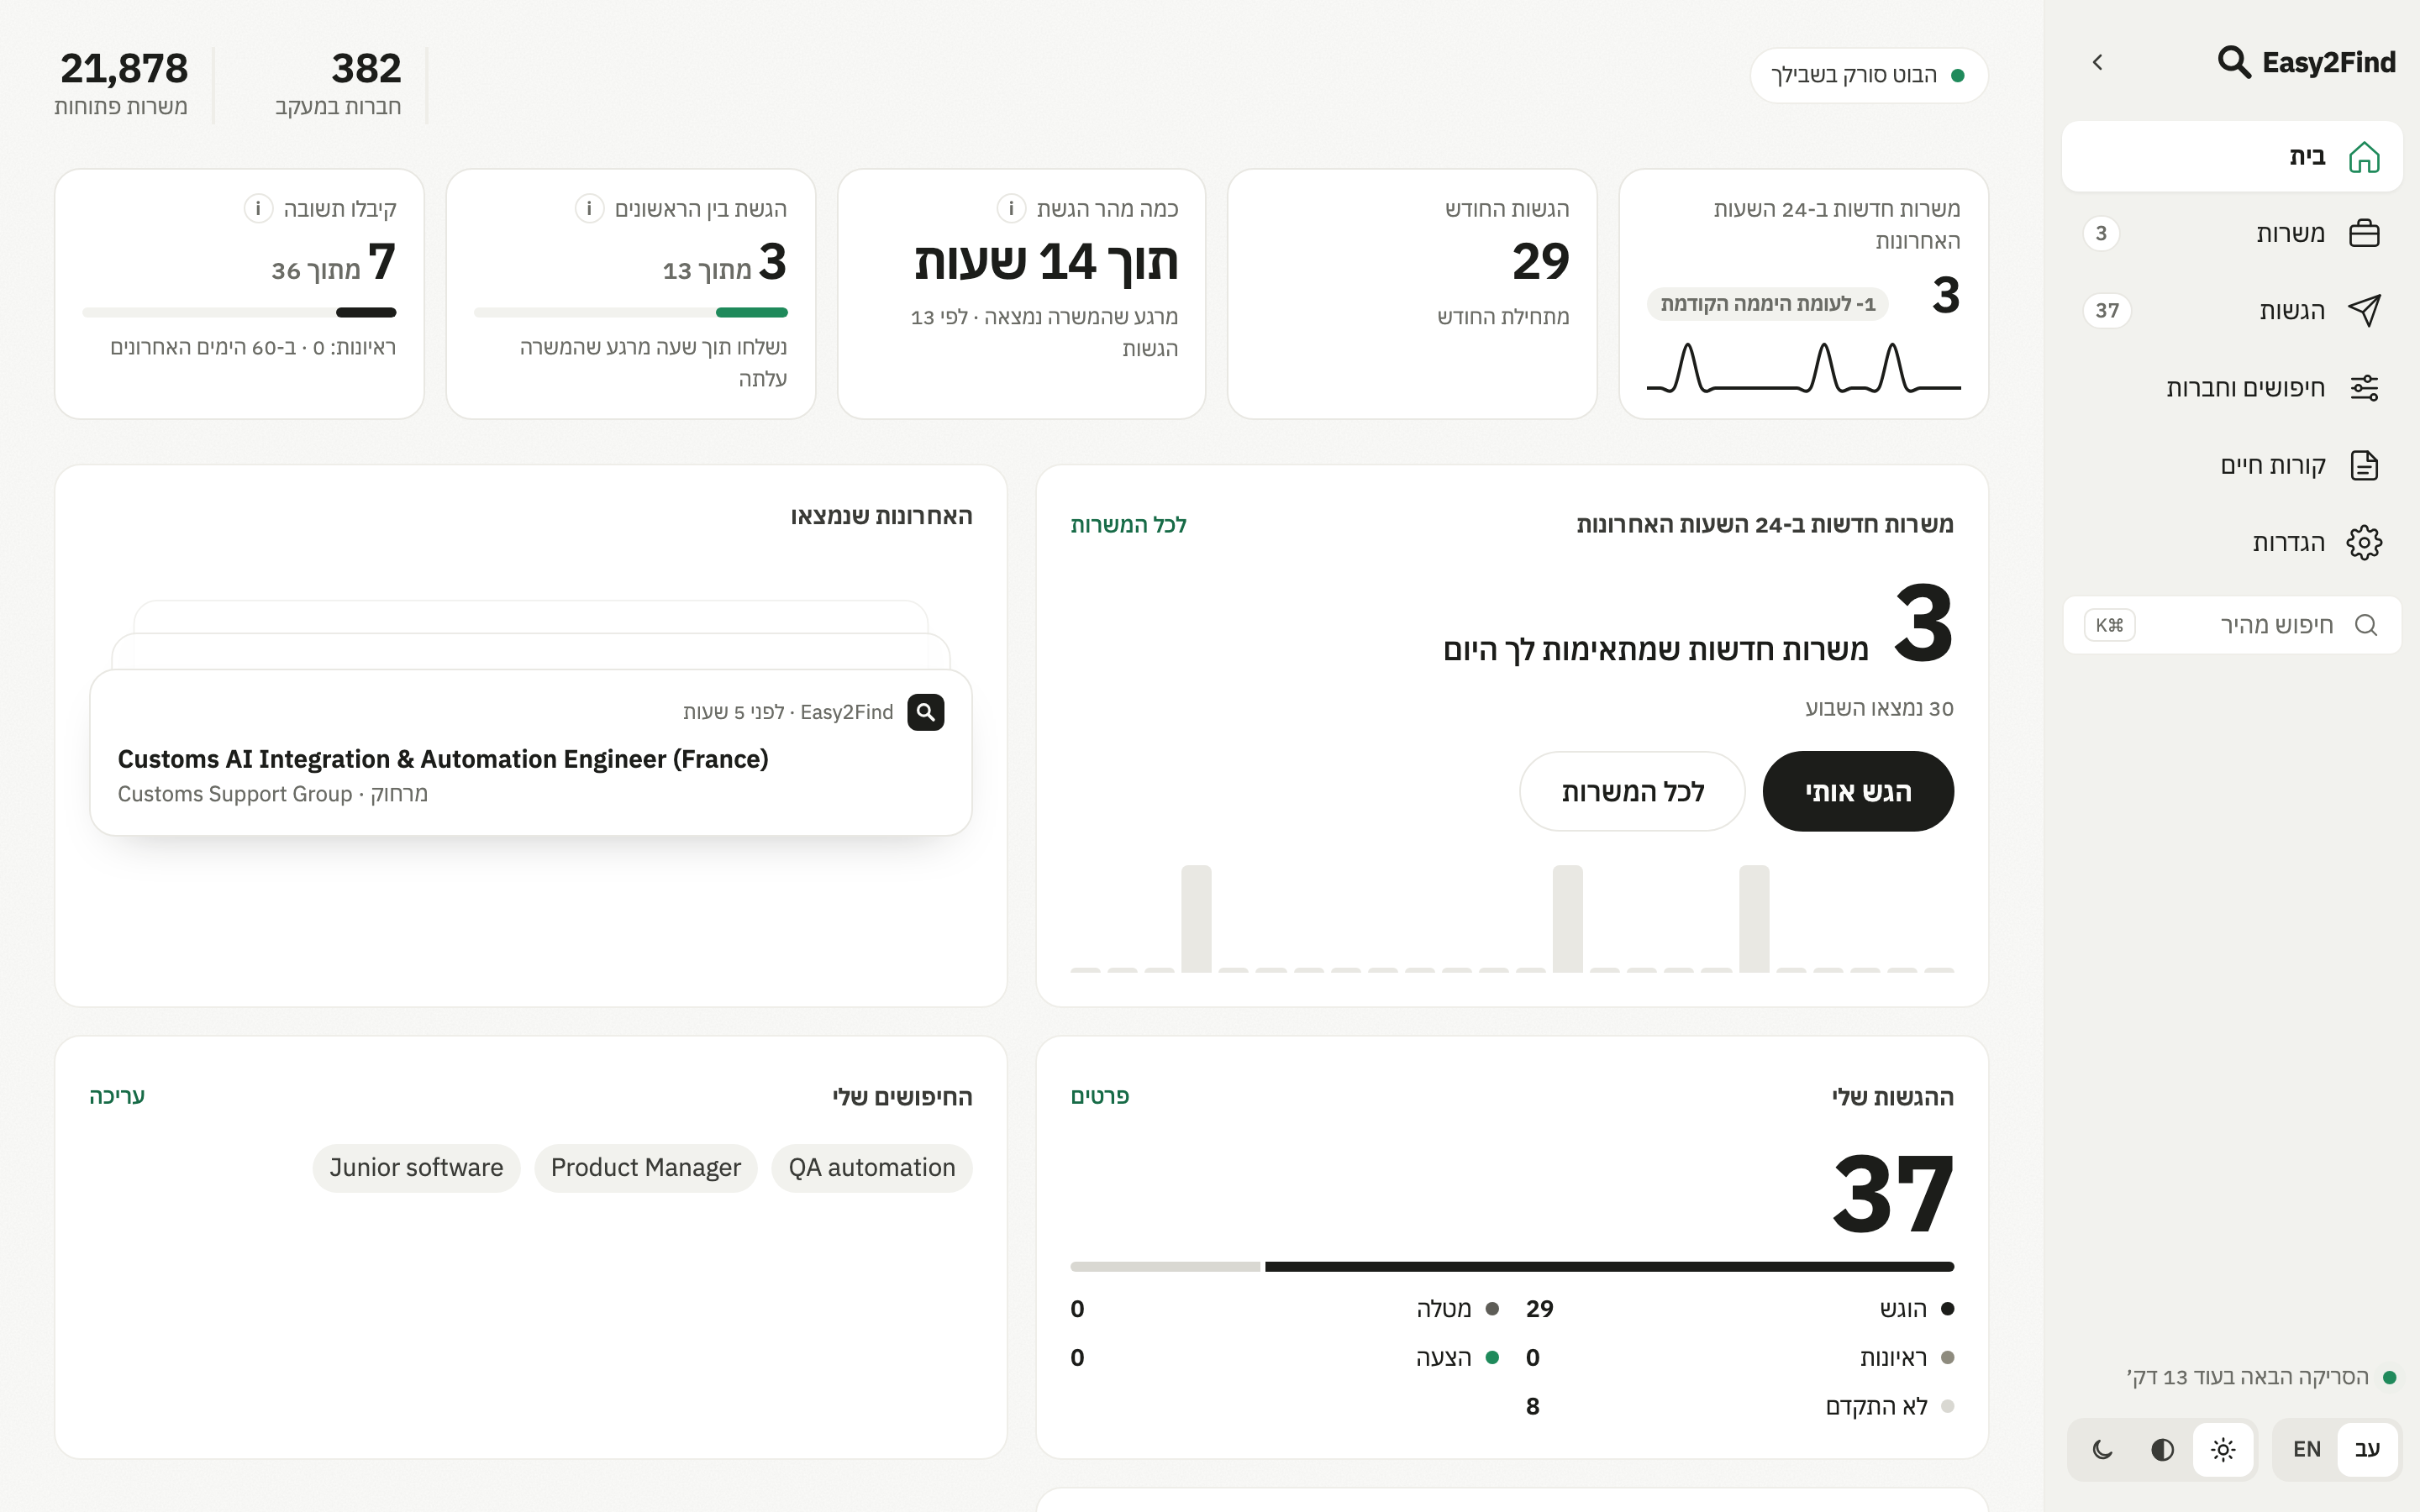
Task: Click the magnifier icon in quick search
Action: [x=2365, y=625]
